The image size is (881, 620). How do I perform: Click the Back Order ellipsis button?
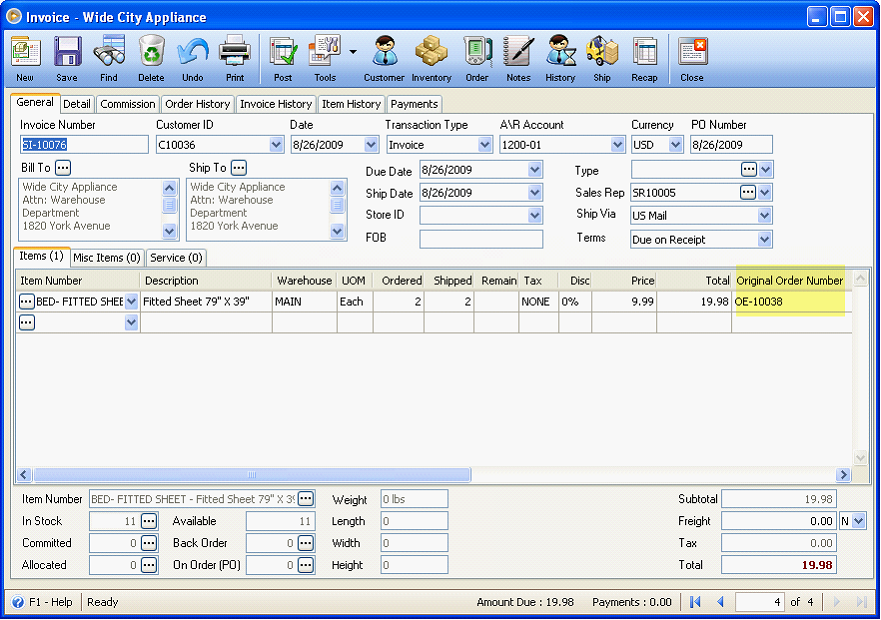coord(306,543)
